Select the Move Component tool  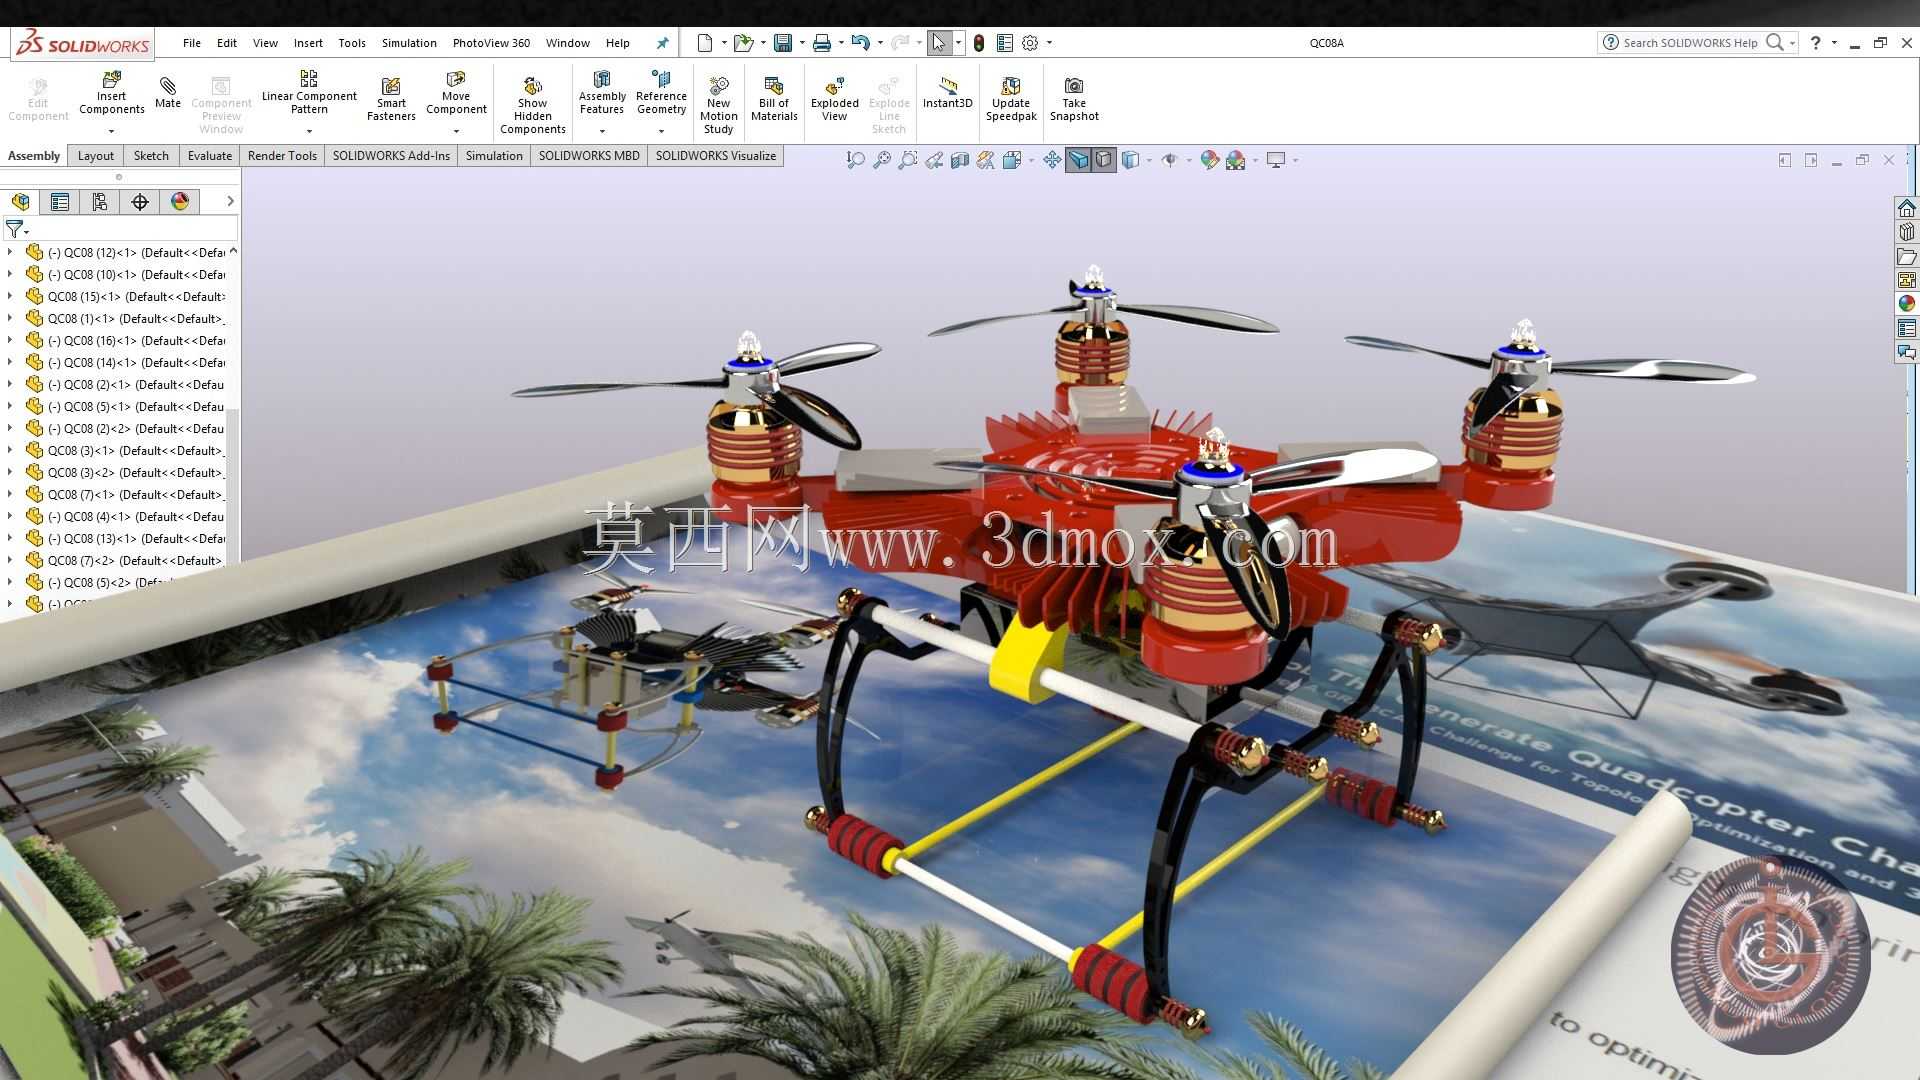click(x=456, y=93)
